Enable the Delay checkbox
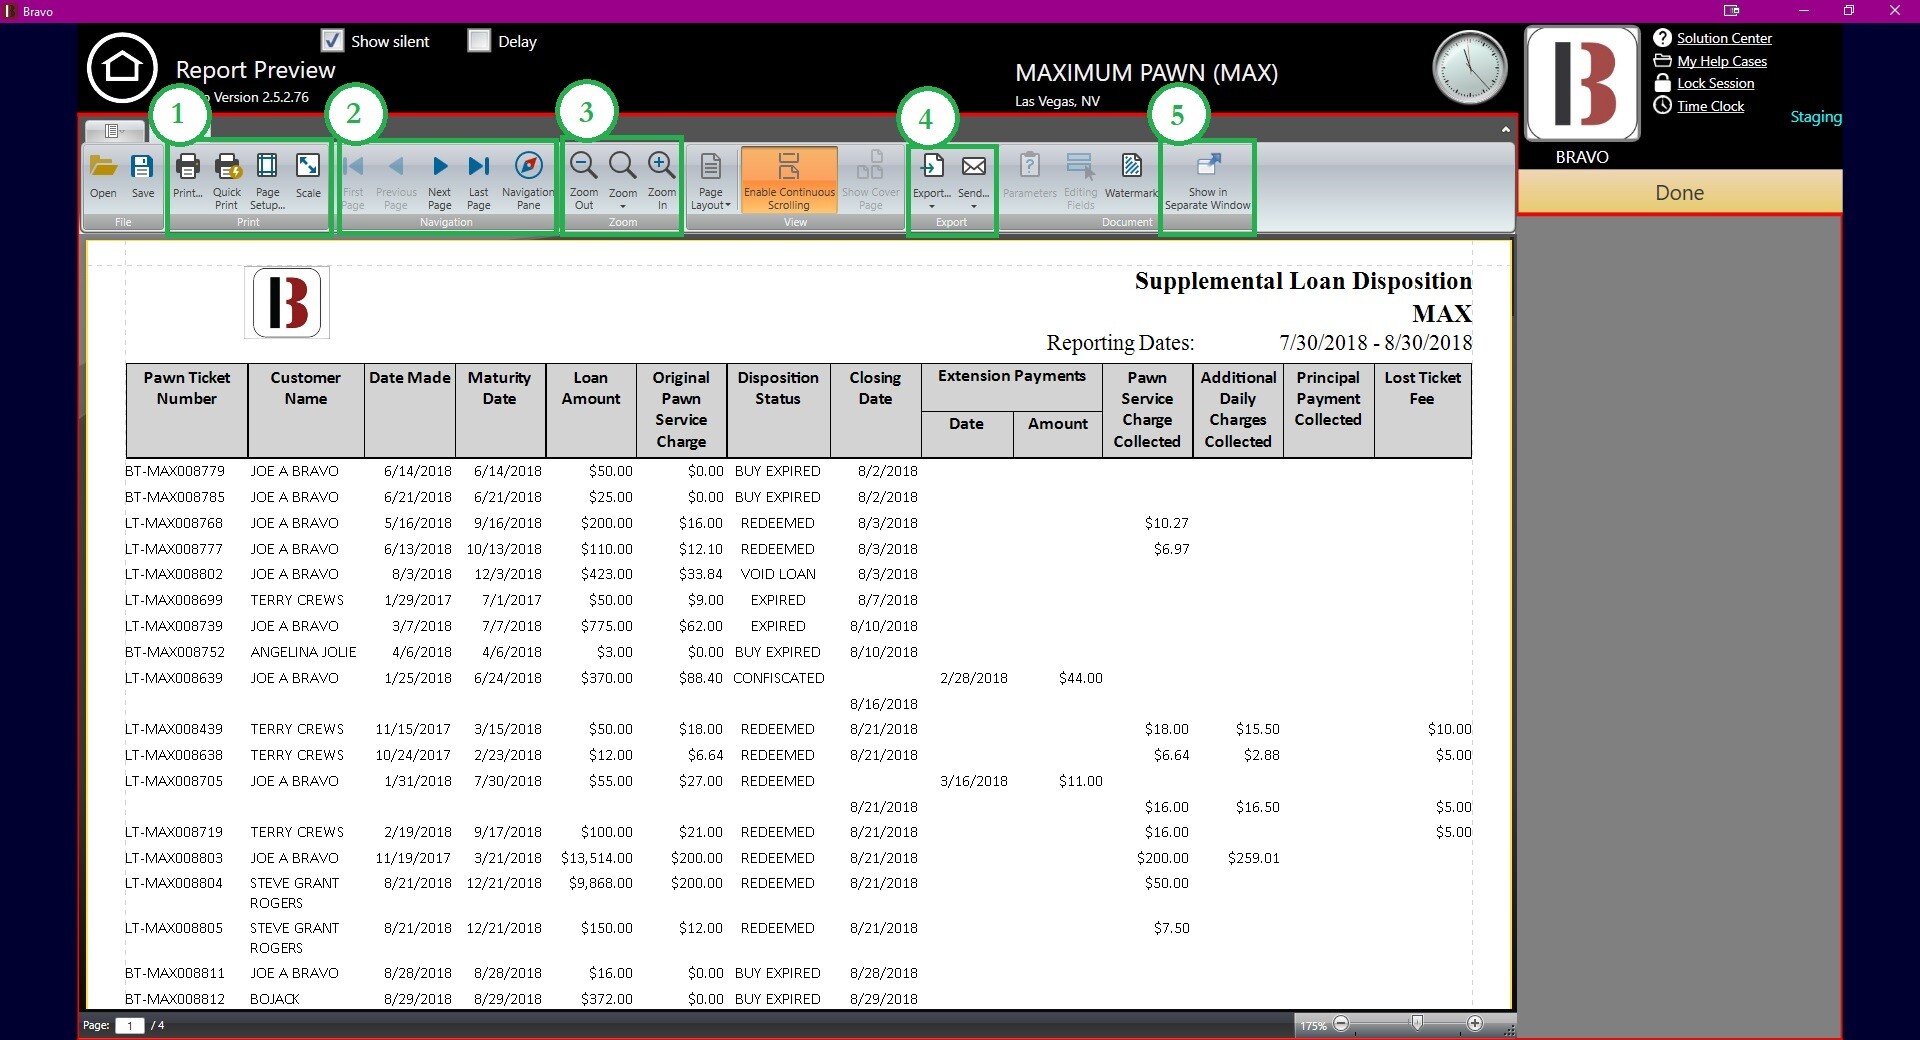 [x=479, y=41]
